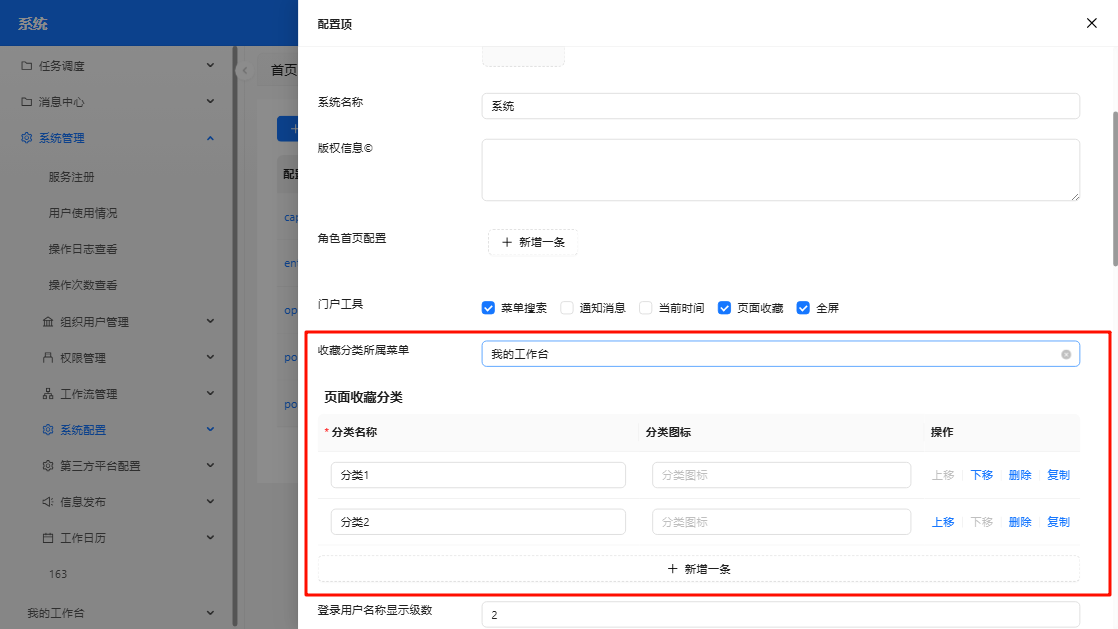Click the disabled 上移 in the 分类1 row
Screen dimensions: 1118x629
pyautogui.click(x=943, y=475)
